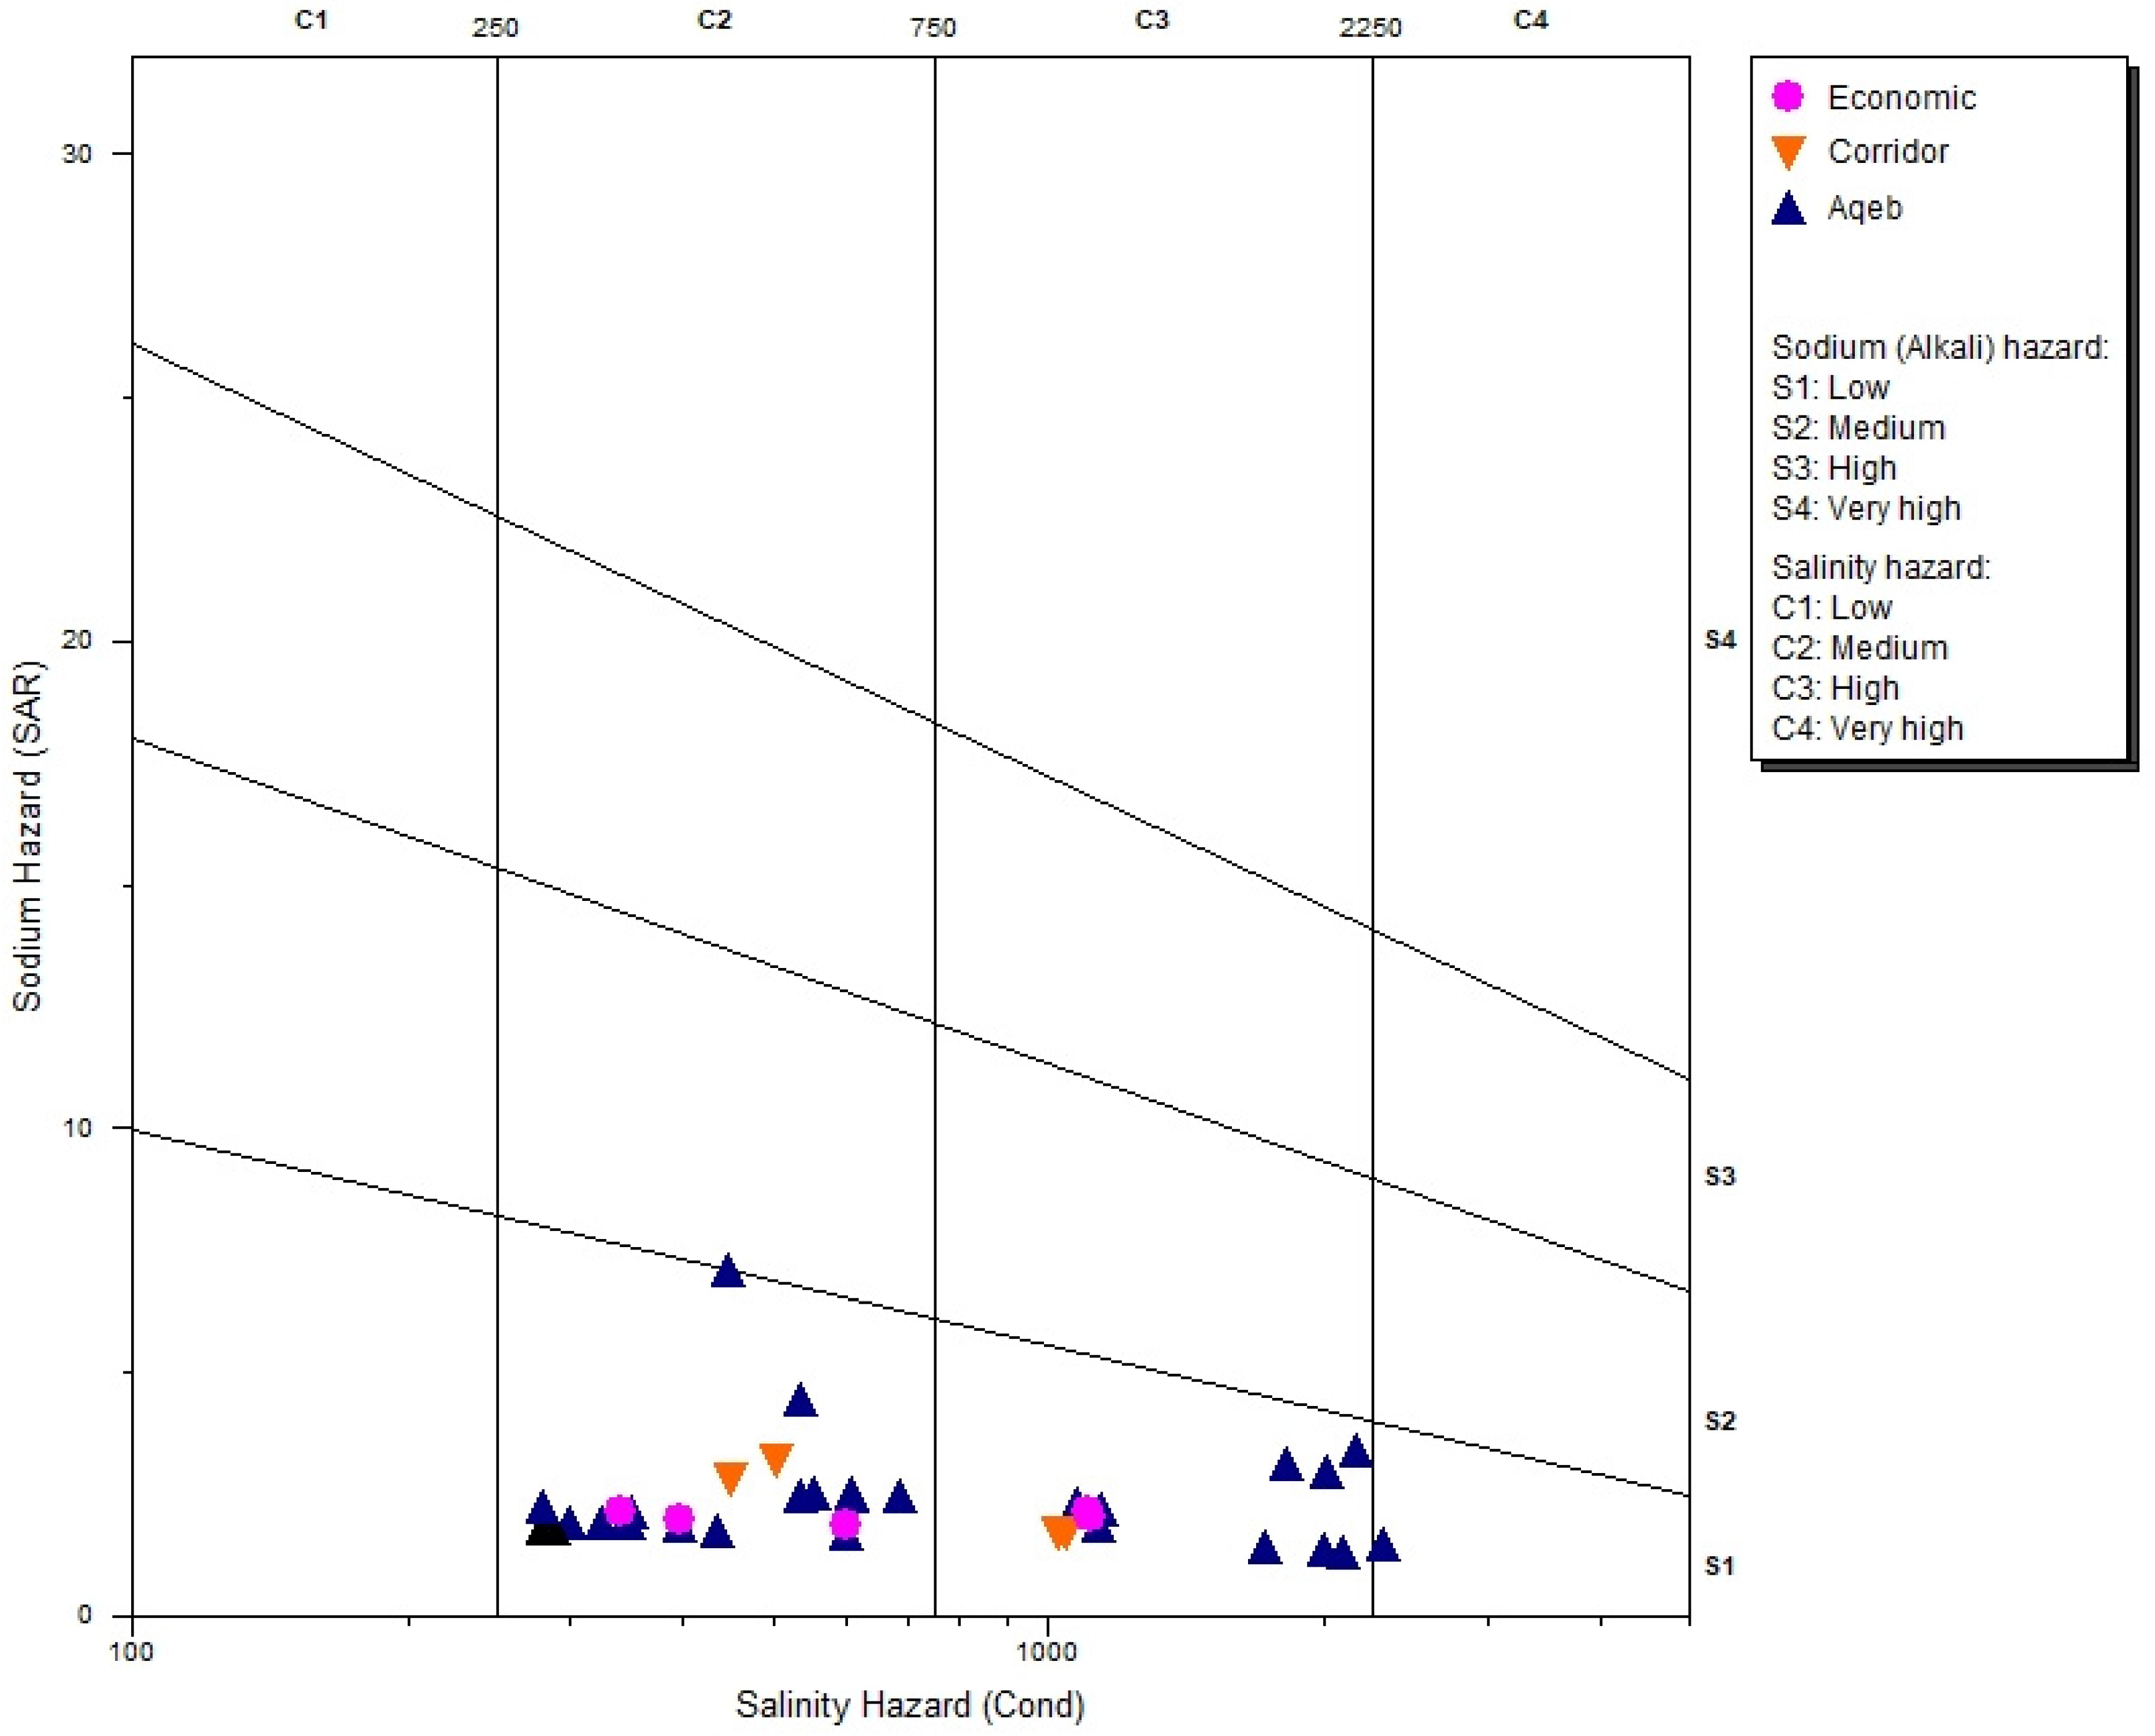Click the magenta Economic legend marker
The height and width of the screenshot is (1736, 2155).
pos(1787,96)
